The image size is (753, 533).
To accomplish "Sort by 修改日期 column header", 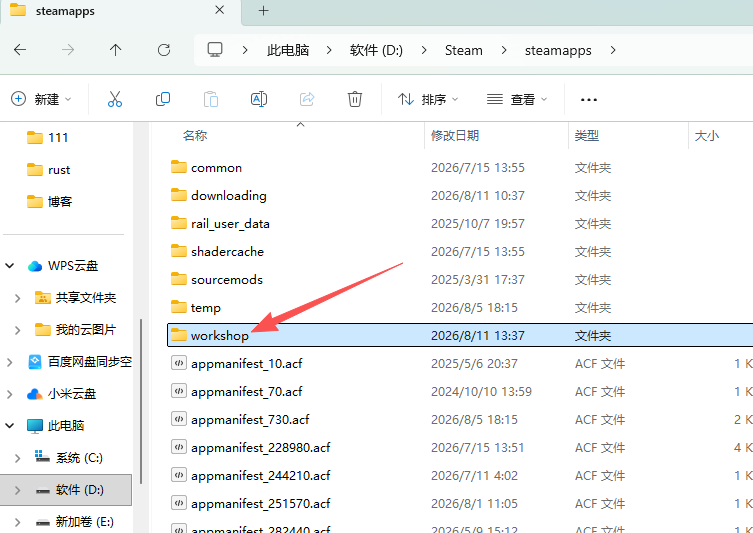I will [455, 136].
